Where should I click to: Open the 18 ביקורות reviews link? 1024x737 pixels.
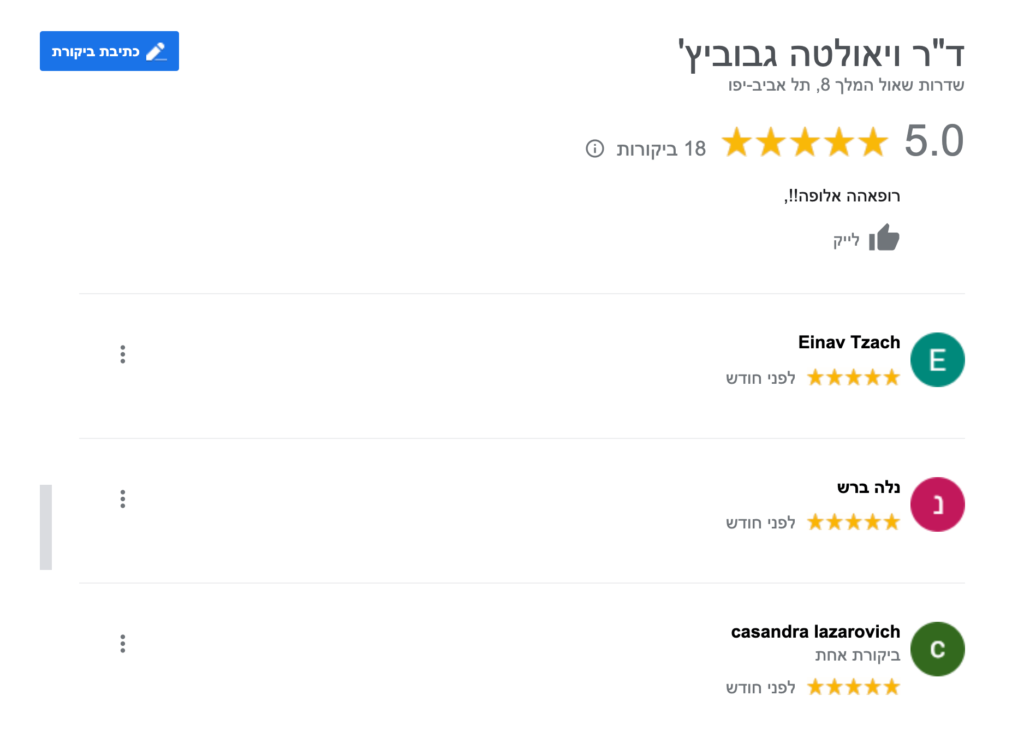662,146
